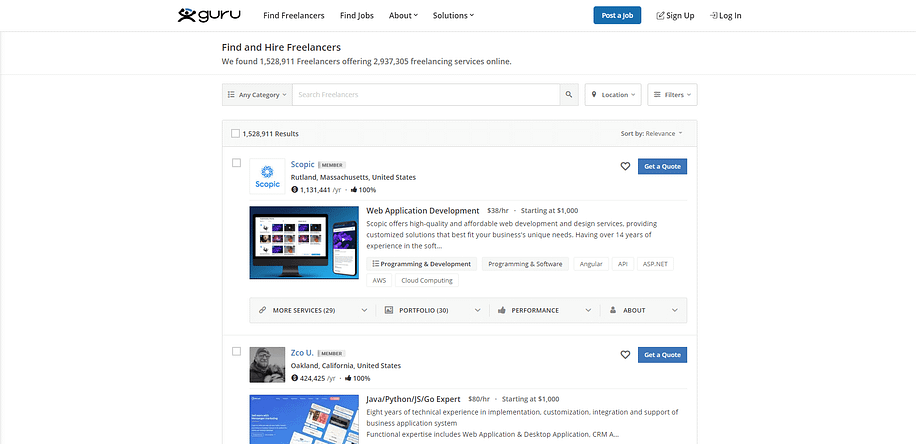Toggle the select-all results checkbox

tap(236, 133)
